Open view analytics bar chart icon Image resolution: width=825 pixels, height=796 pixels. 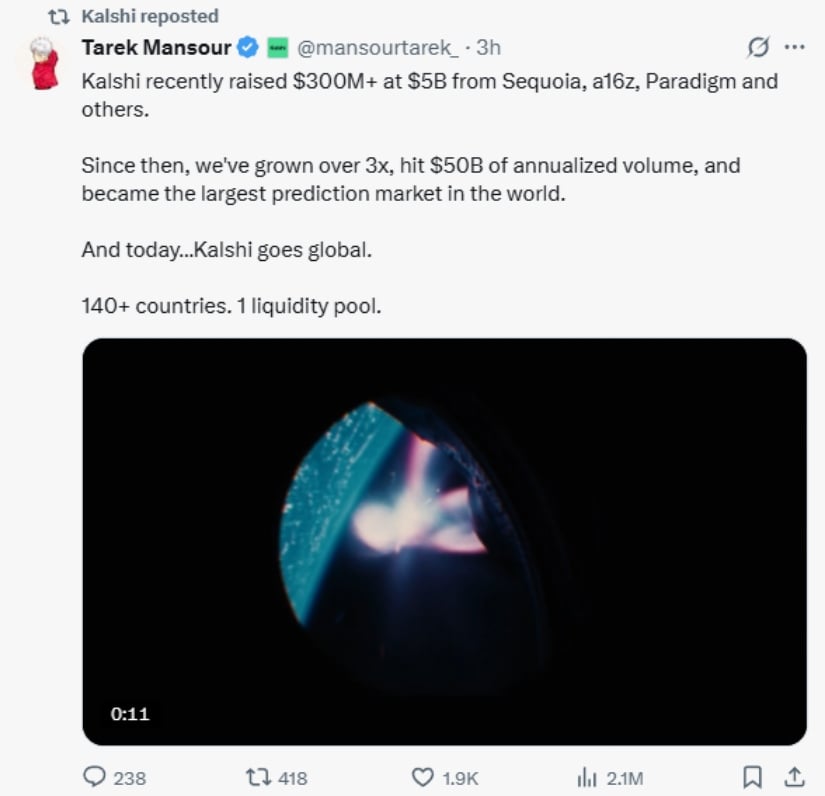click(587, 776)
